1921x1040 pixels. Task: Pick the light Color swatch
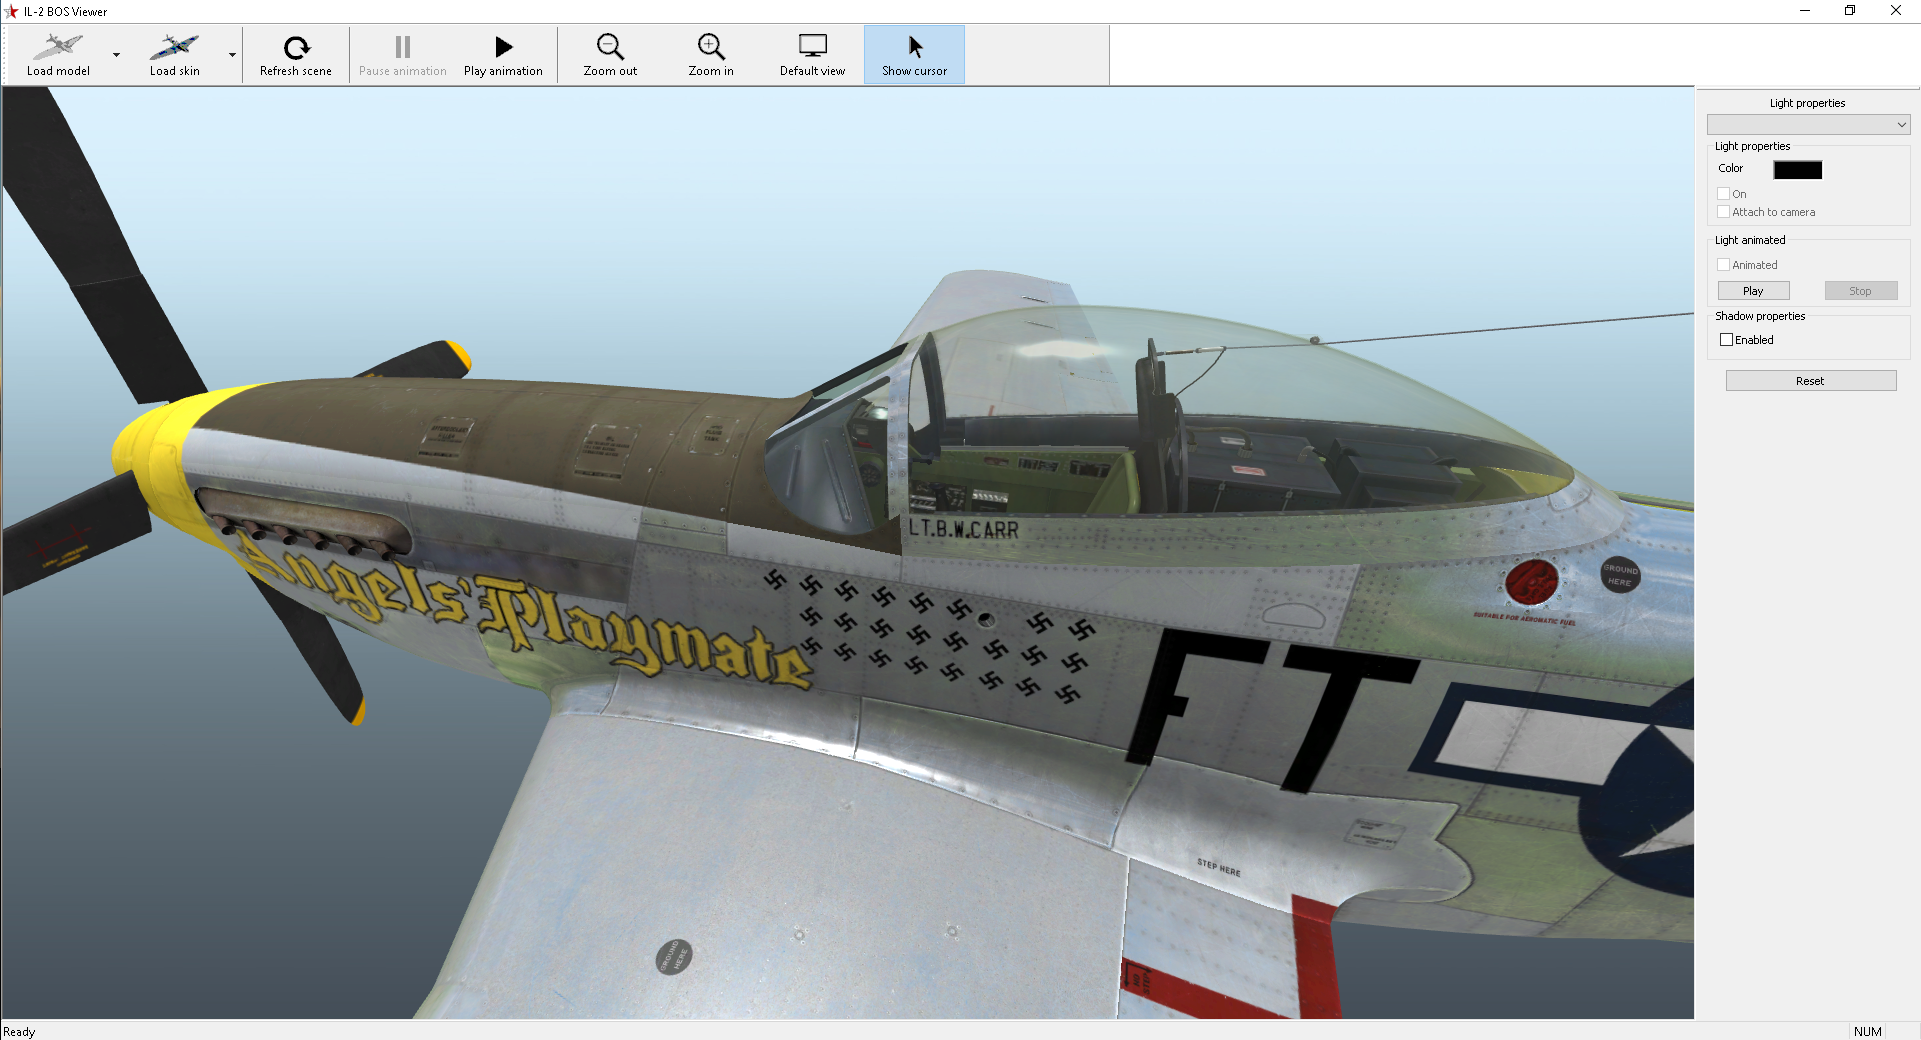[1797, 169]
